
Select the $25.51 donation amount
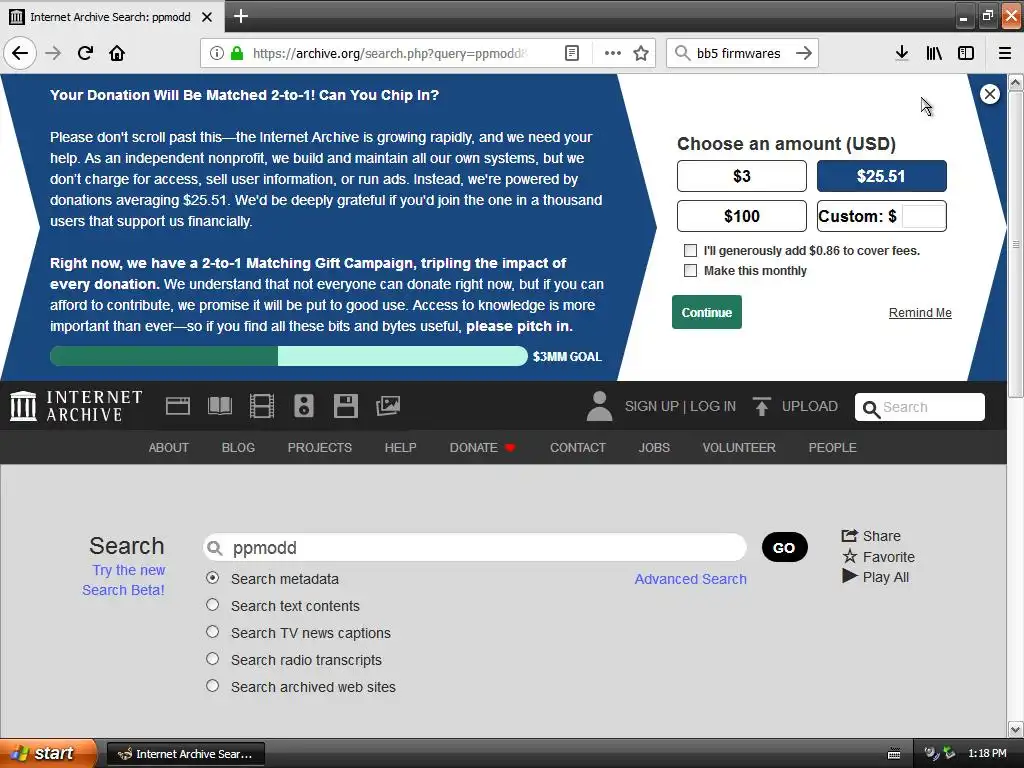[882, 176]
